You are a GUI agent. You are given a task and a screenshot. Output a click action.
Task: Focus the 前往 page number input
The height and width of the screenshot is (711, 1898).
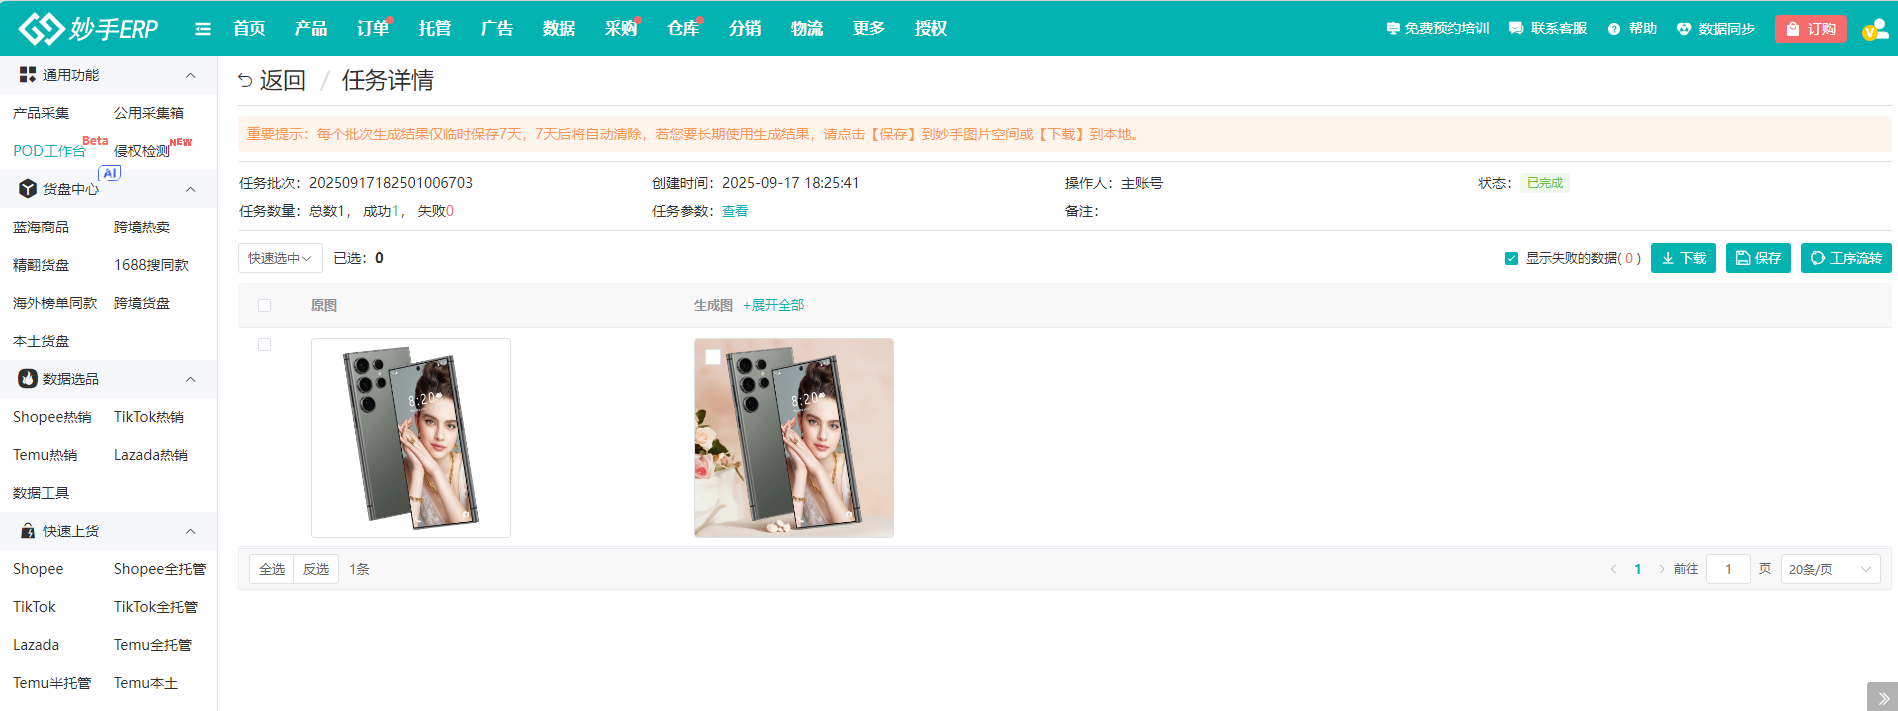coord(1728,569)
